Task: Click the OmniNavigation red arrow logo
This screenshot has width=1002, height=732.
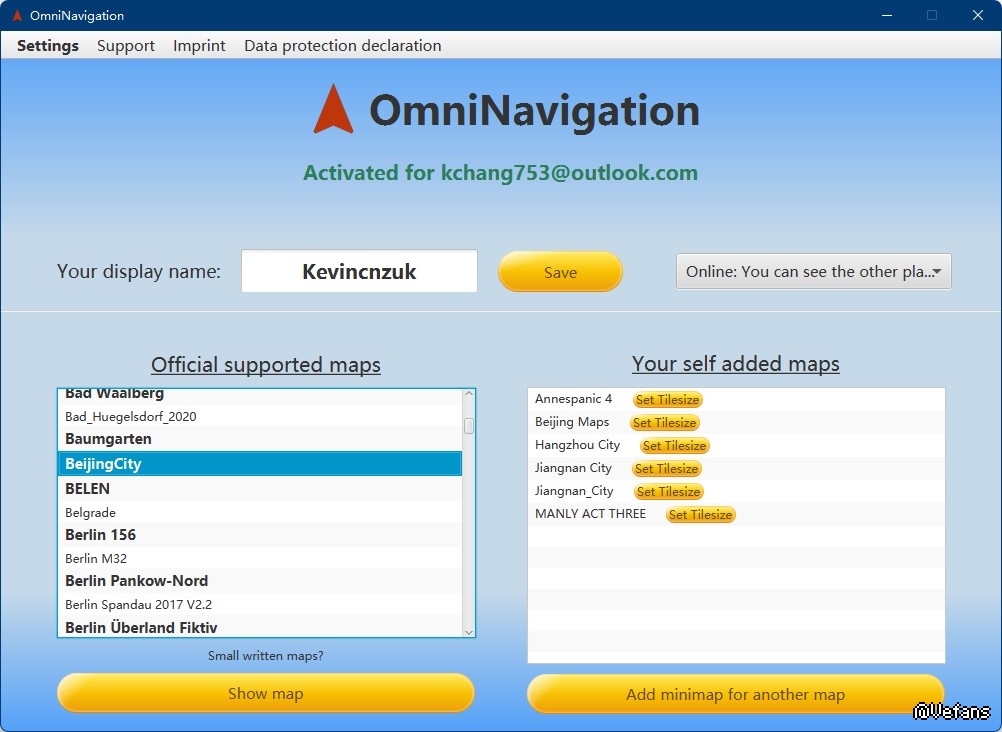Action: pyautogui.click(x=333, y=109)
